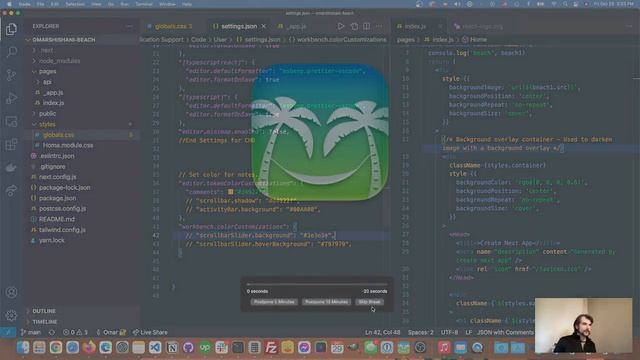This screenshot has width=640, height=360.
Task: Expand the api folder
Action: pyautogui.click(x=47, y=82)
